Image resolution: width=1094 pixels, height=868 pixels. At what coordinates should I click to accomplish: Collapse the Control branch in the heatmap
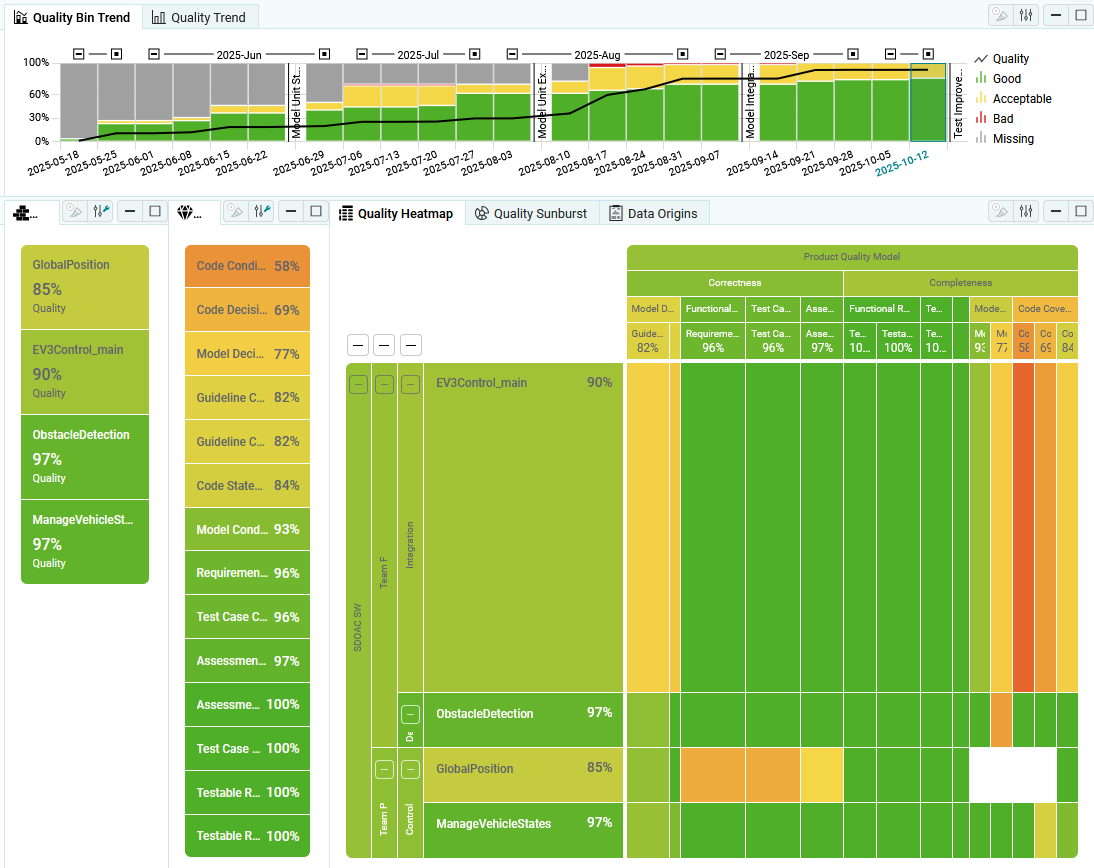(410, 770)
